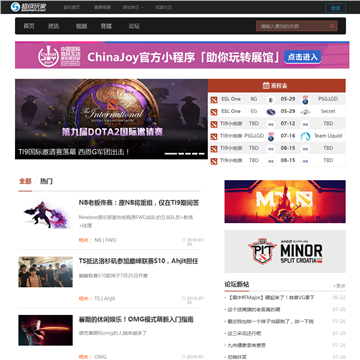360x360 pixels.
Task: Click summary text 巅峰联赛S10即将于7月25日开赛
Action: 113,276
